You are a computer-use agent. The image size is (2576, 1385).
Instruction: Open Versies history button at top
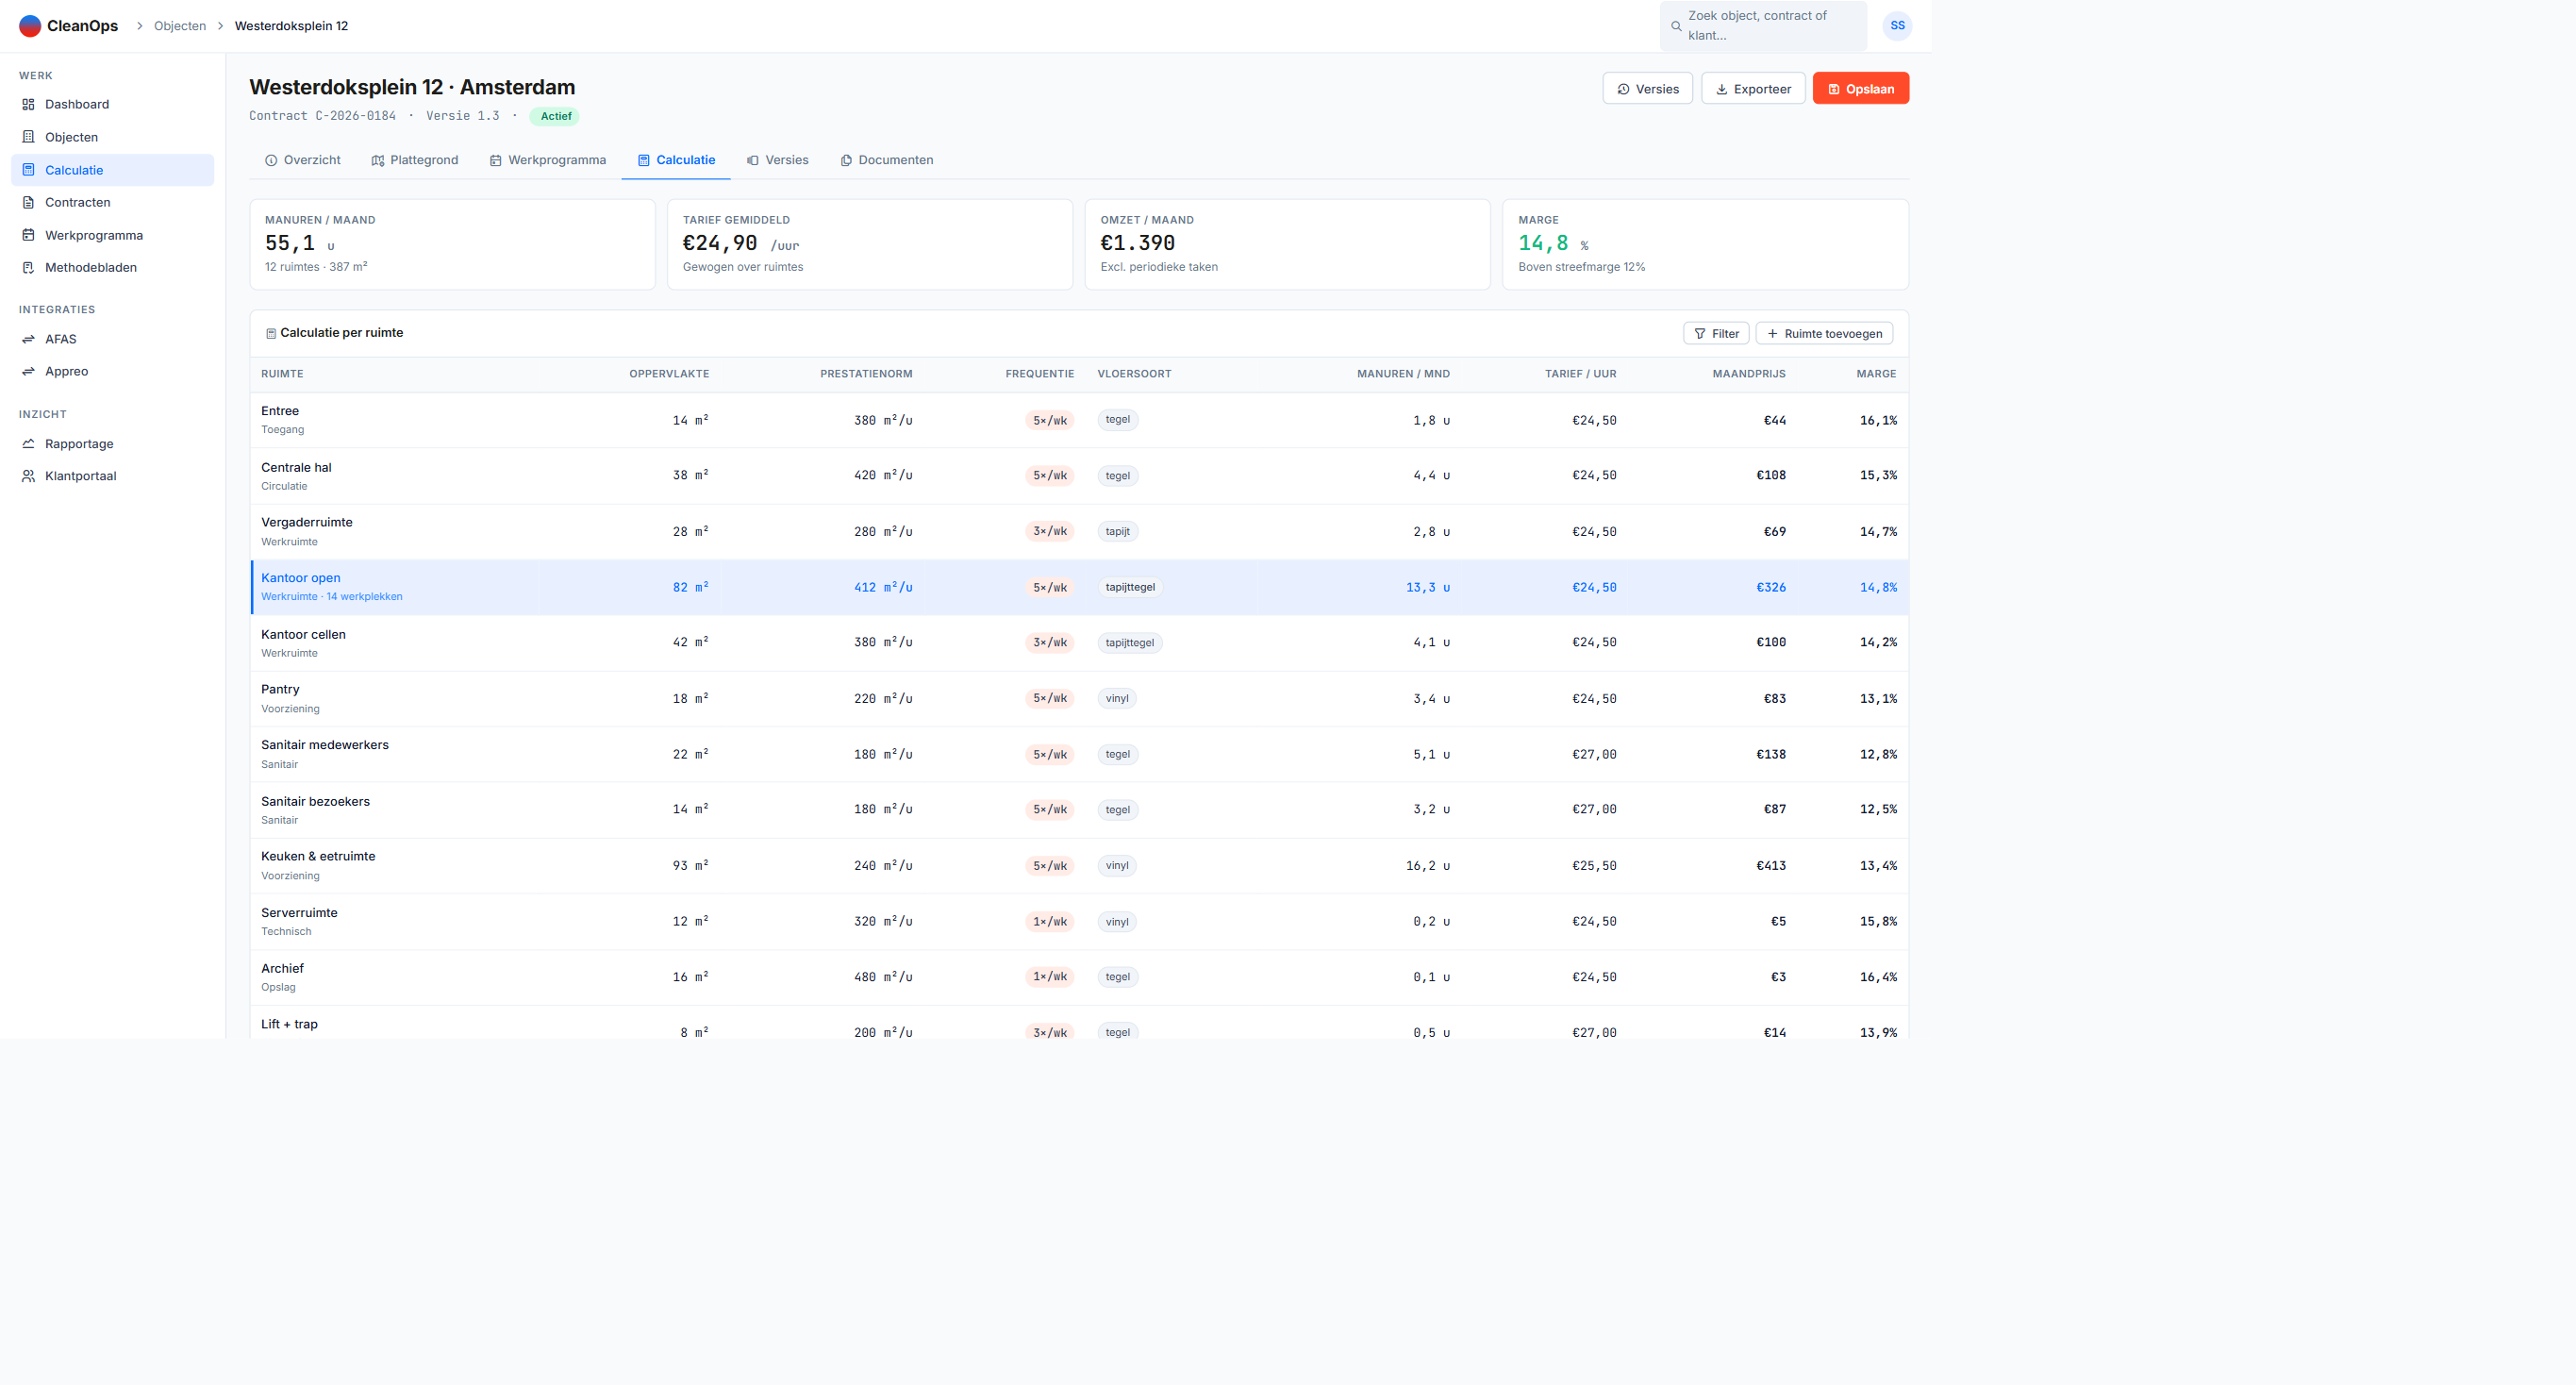(x=1647, y=89)
